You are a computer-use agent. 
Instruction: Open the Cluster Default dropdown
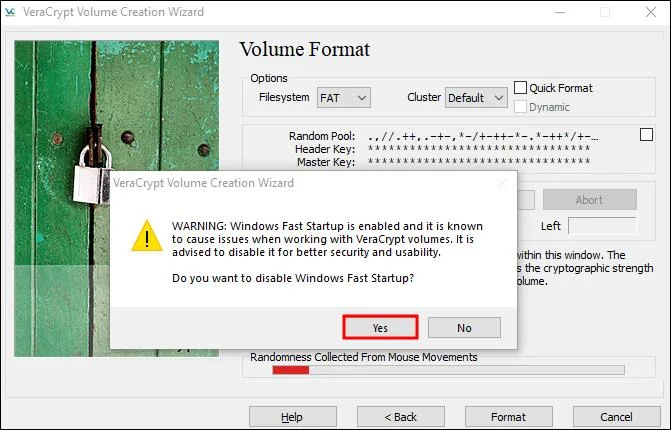point(476,98)
